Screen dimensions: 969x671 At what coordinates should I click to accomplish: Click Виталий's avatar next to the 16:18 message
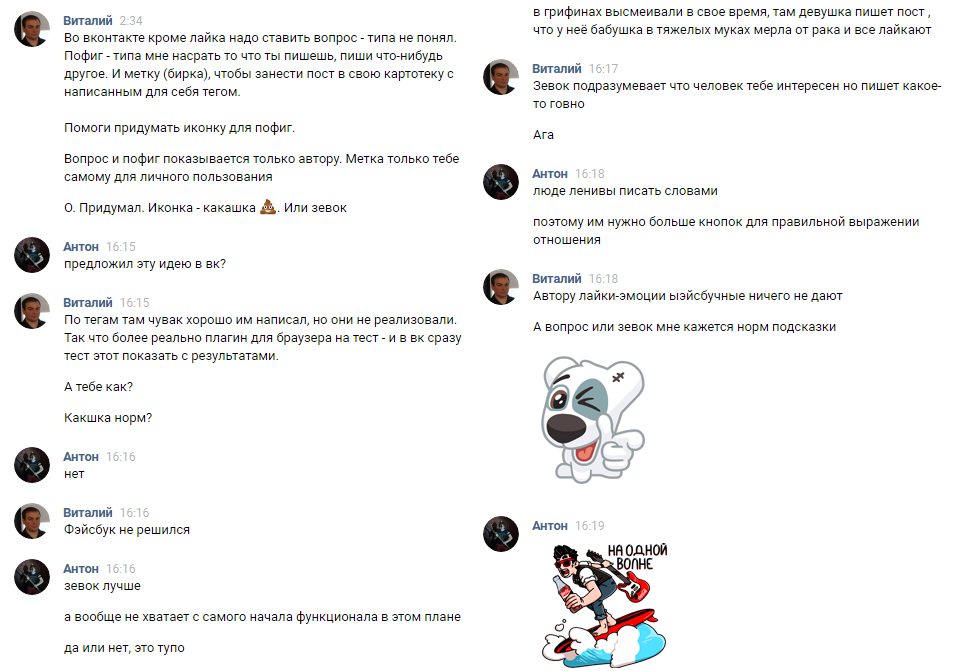(501, 287)
